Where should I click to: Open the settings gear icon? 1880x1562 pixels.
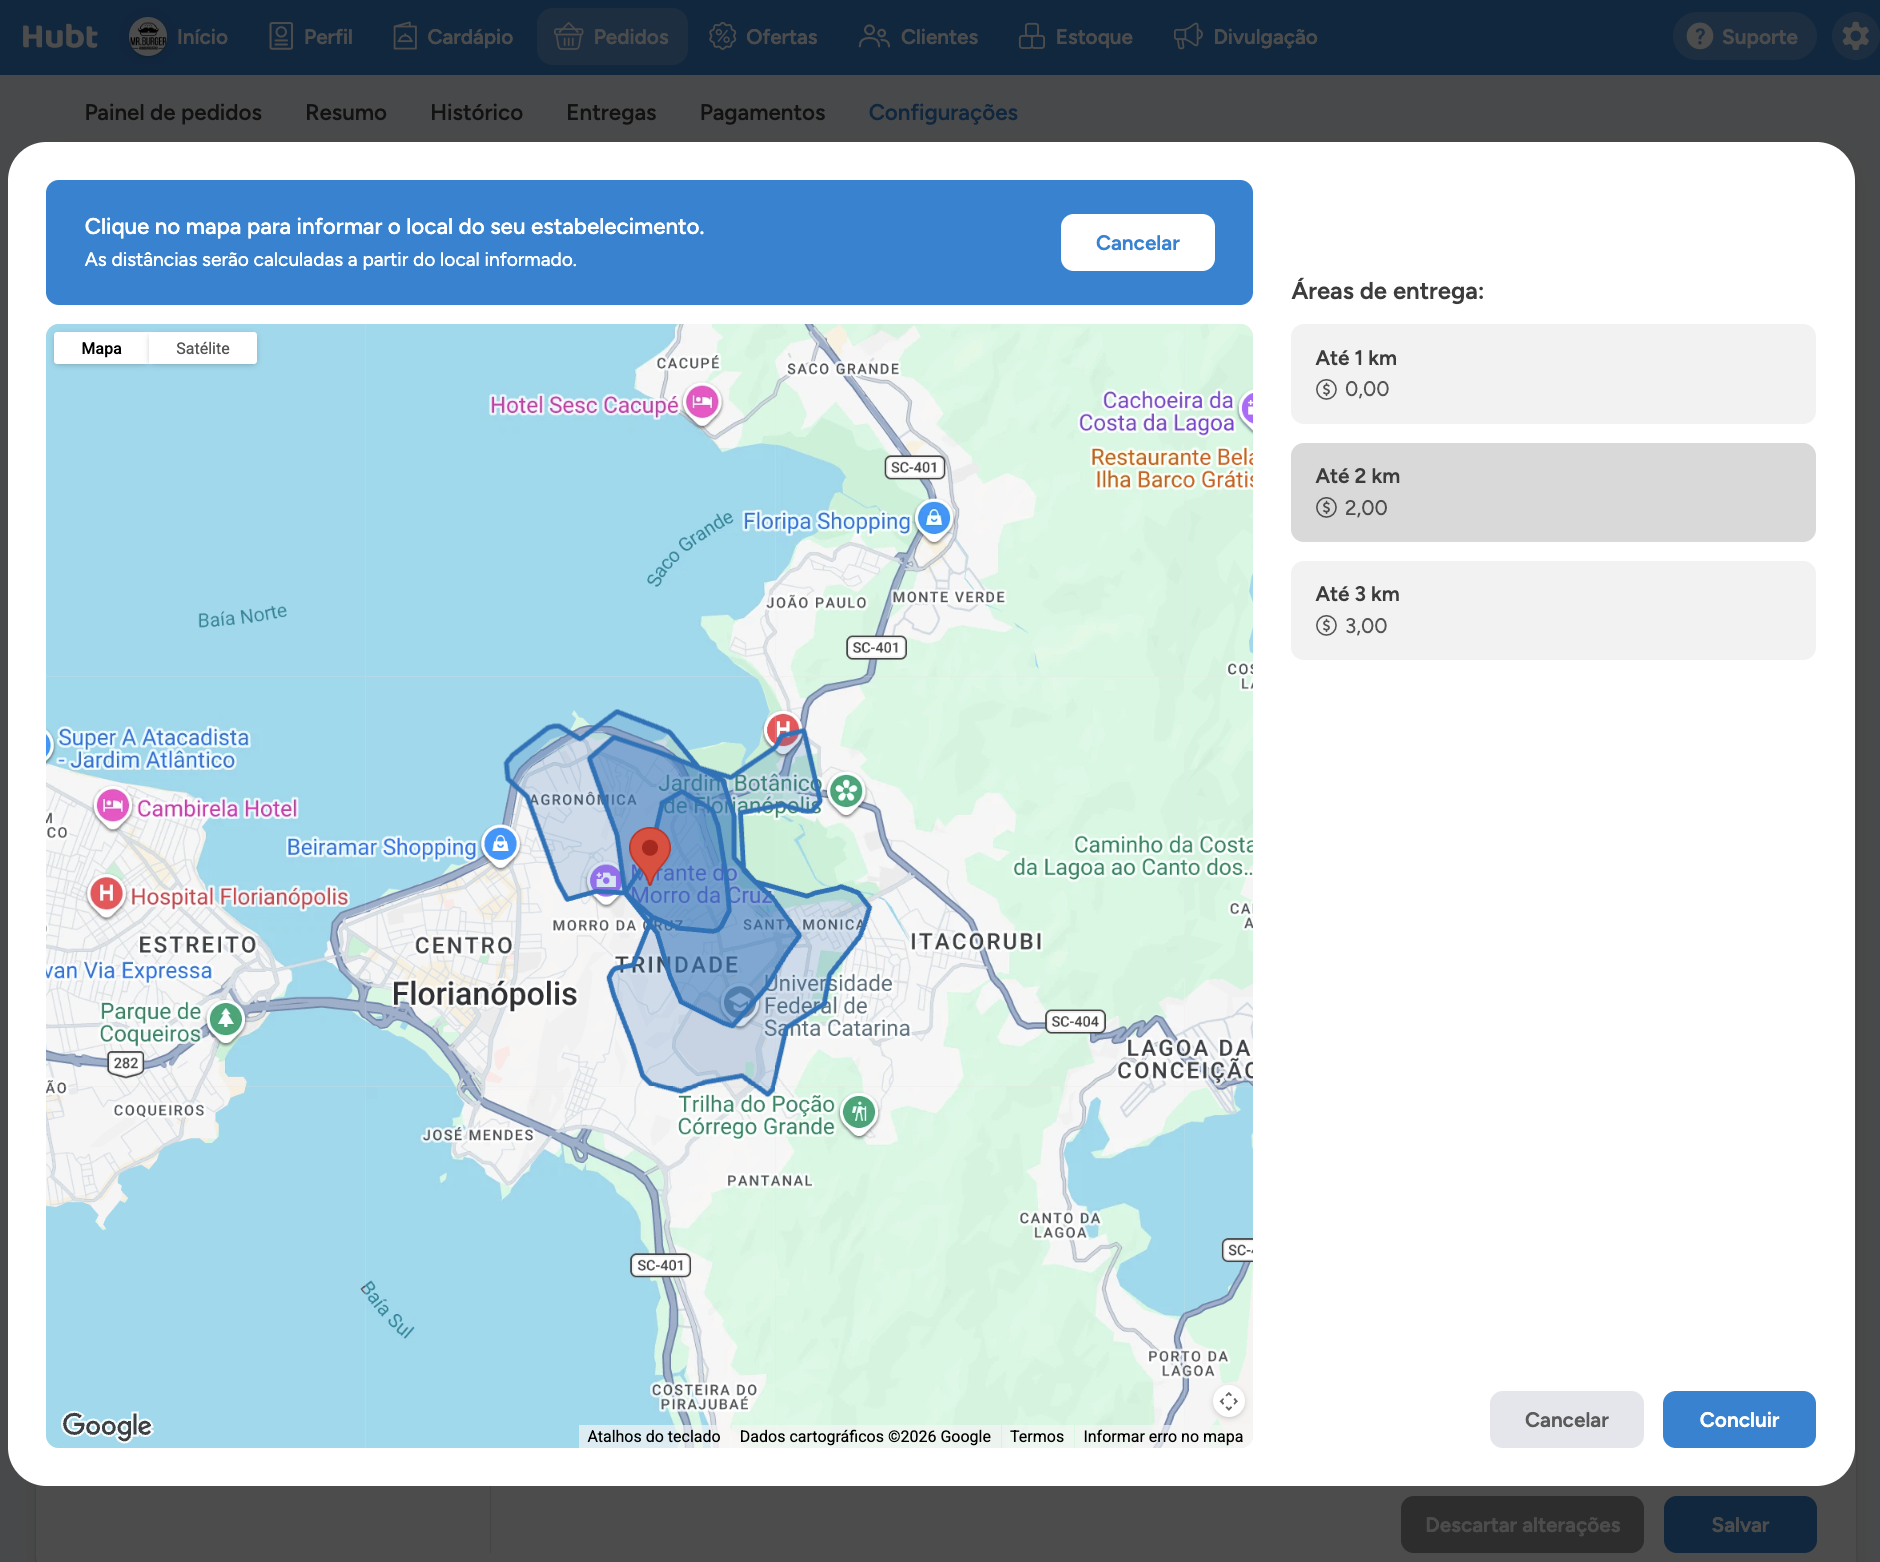[1856, 37]
